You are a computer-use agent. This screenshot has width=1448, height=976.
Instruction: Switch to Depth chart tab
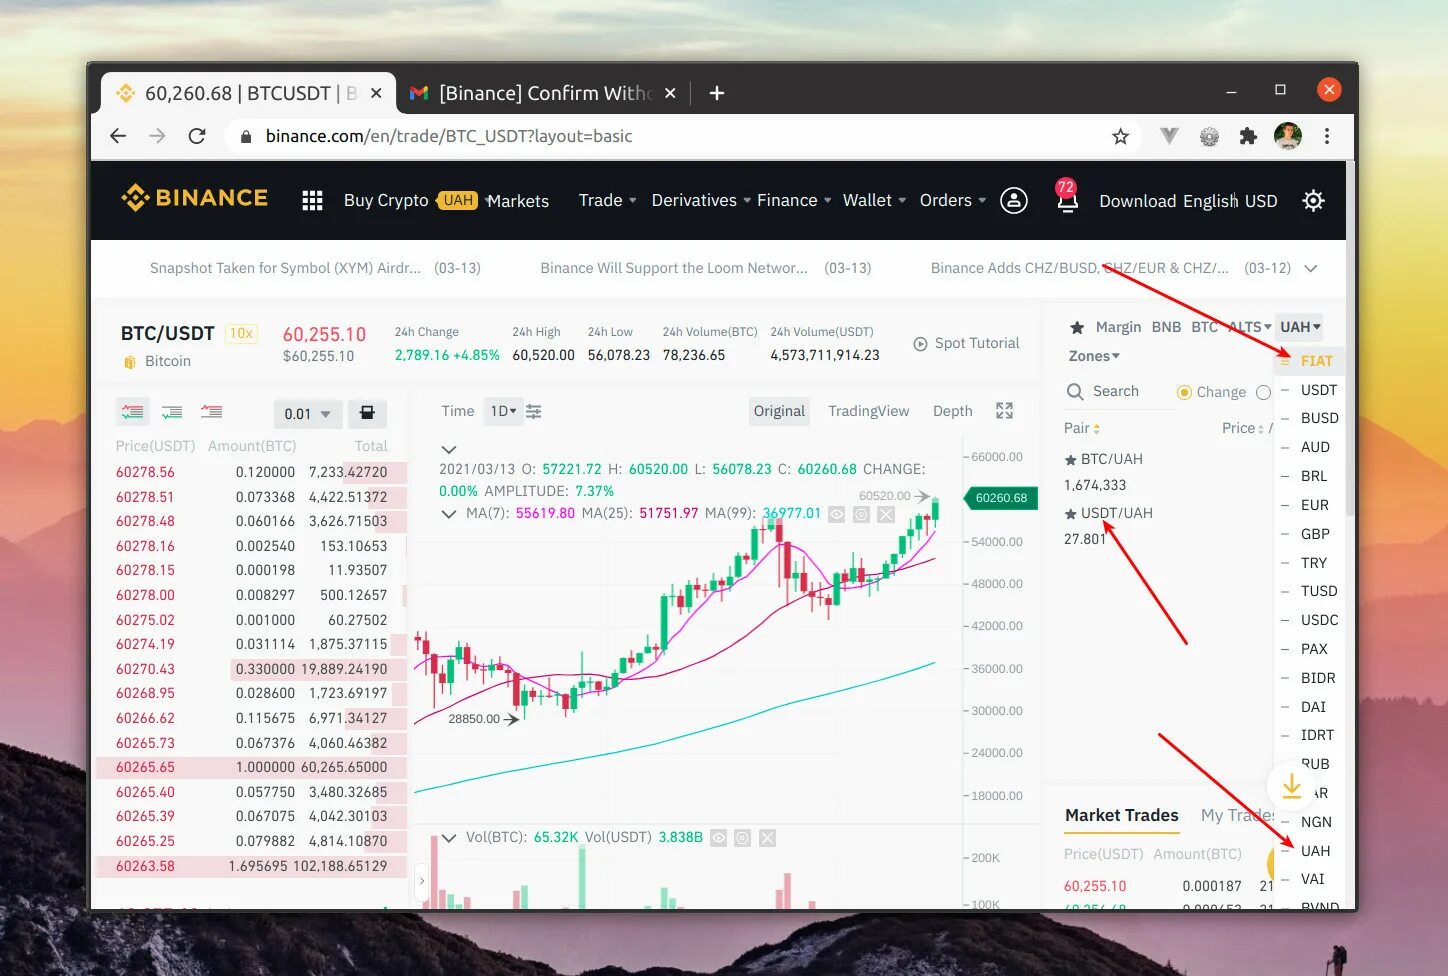952,411
